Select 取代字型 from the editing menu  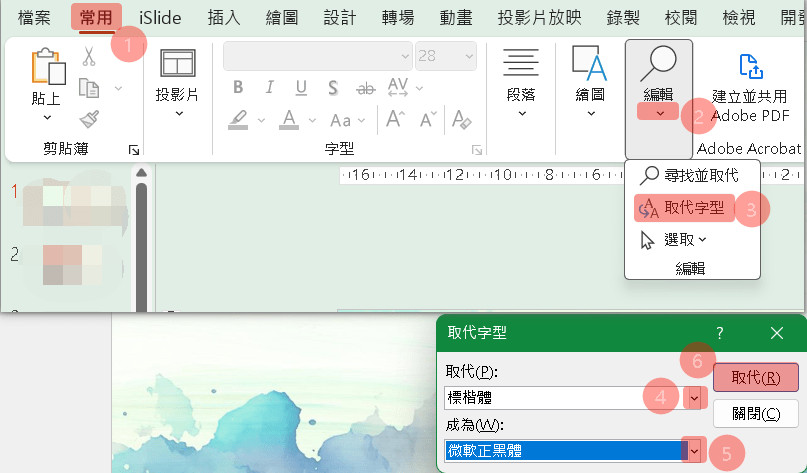[689, 208]
